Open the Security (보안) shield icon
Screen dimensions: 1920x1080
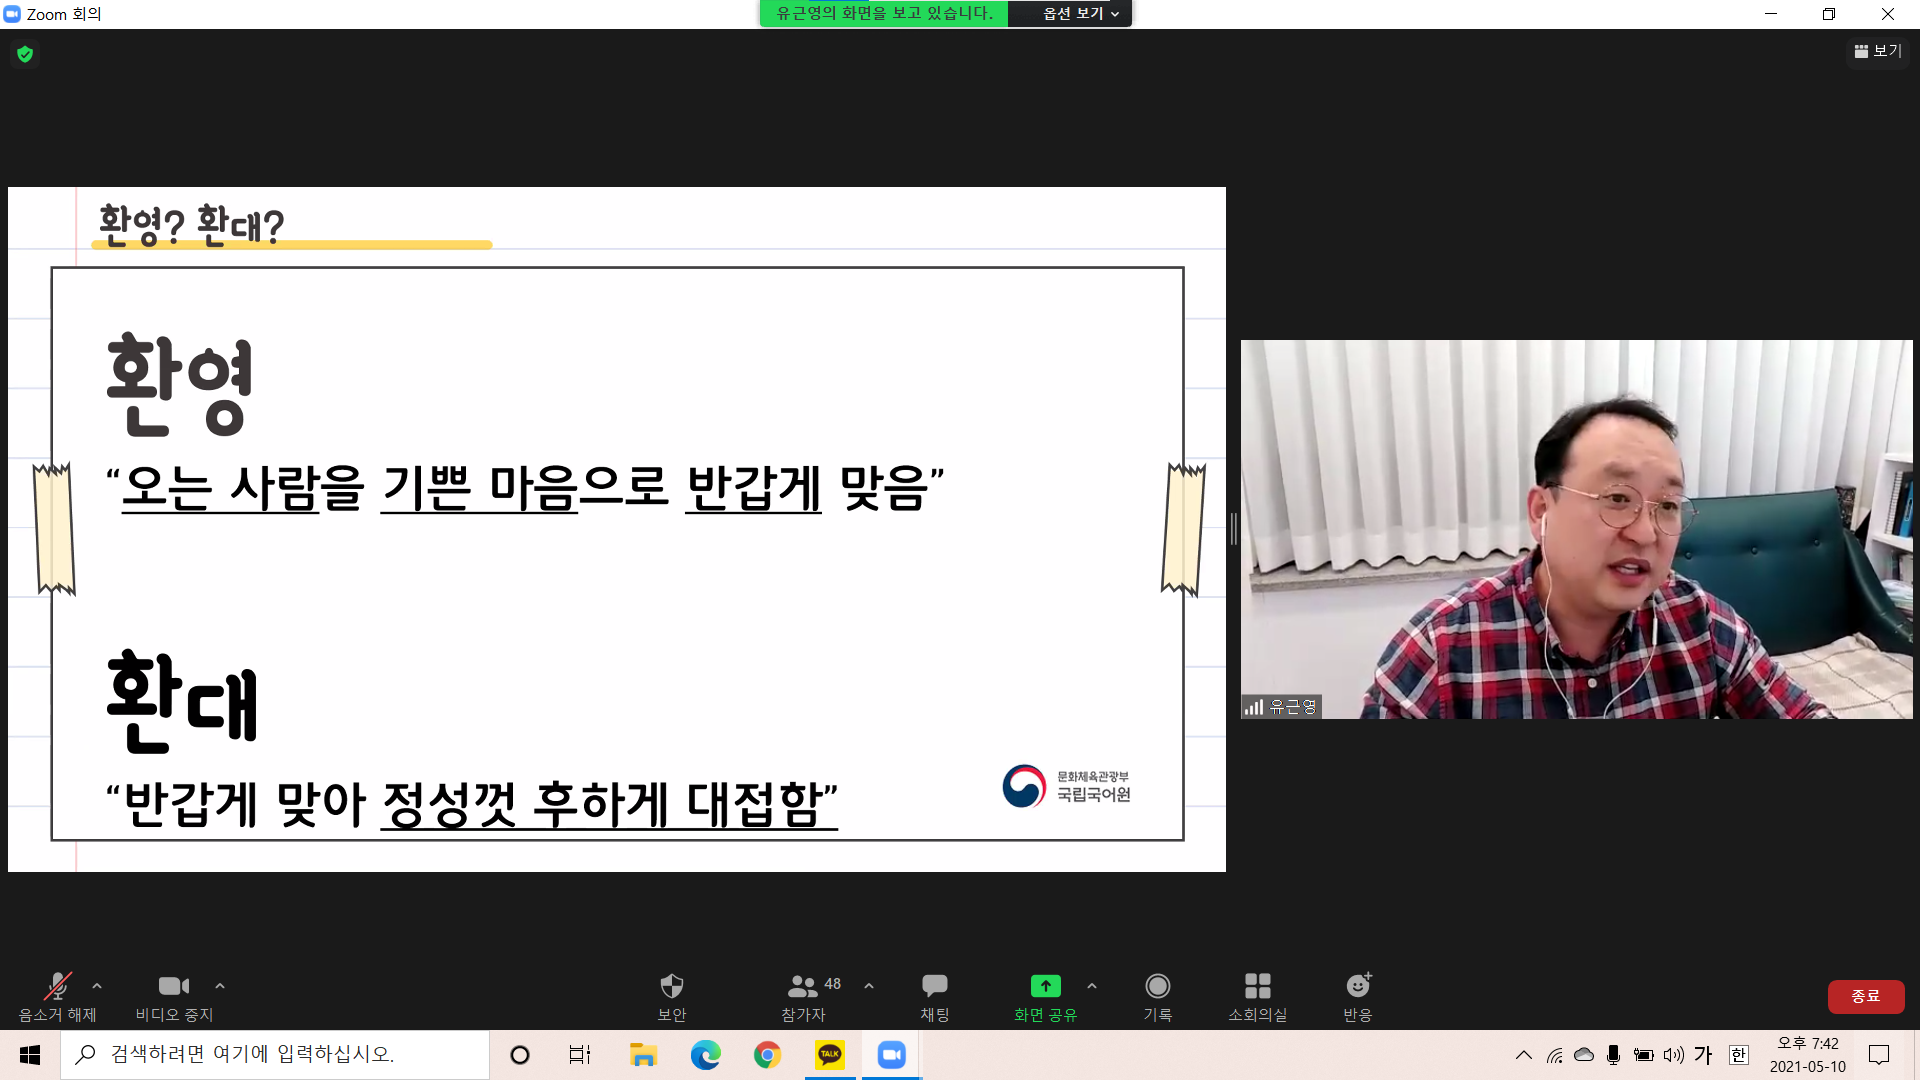(x=671, y=987)
